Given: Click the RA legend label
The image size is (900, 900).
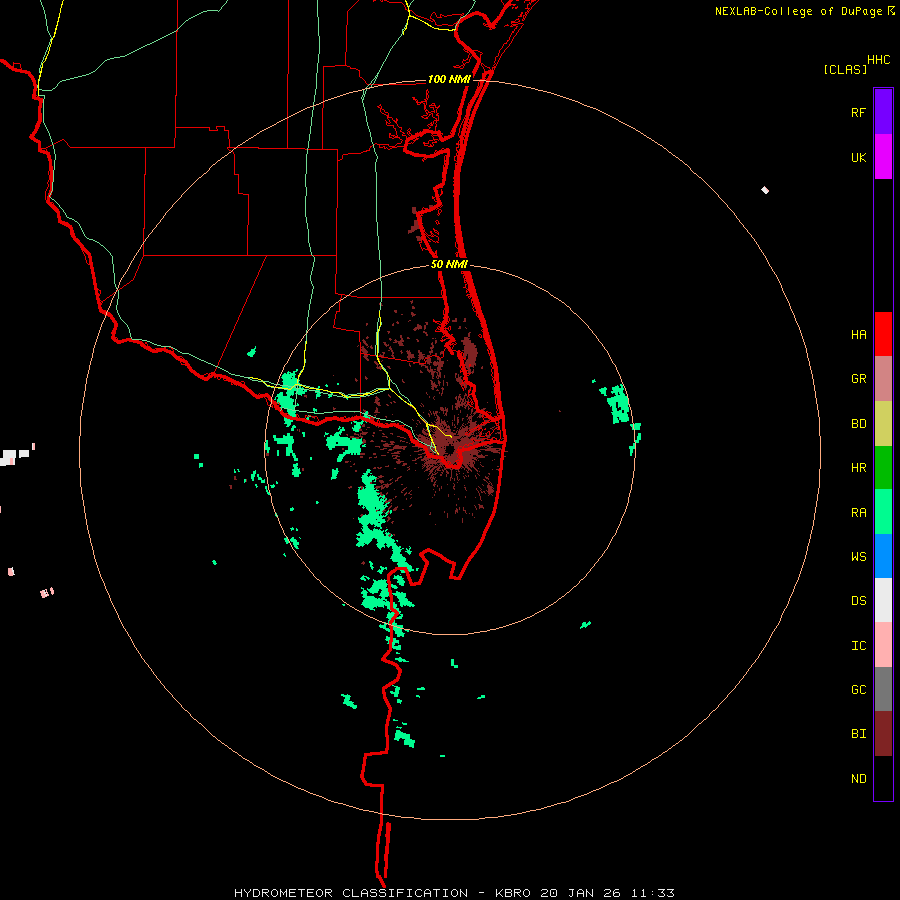Looking at the screenshot, I should coord(858,513).
